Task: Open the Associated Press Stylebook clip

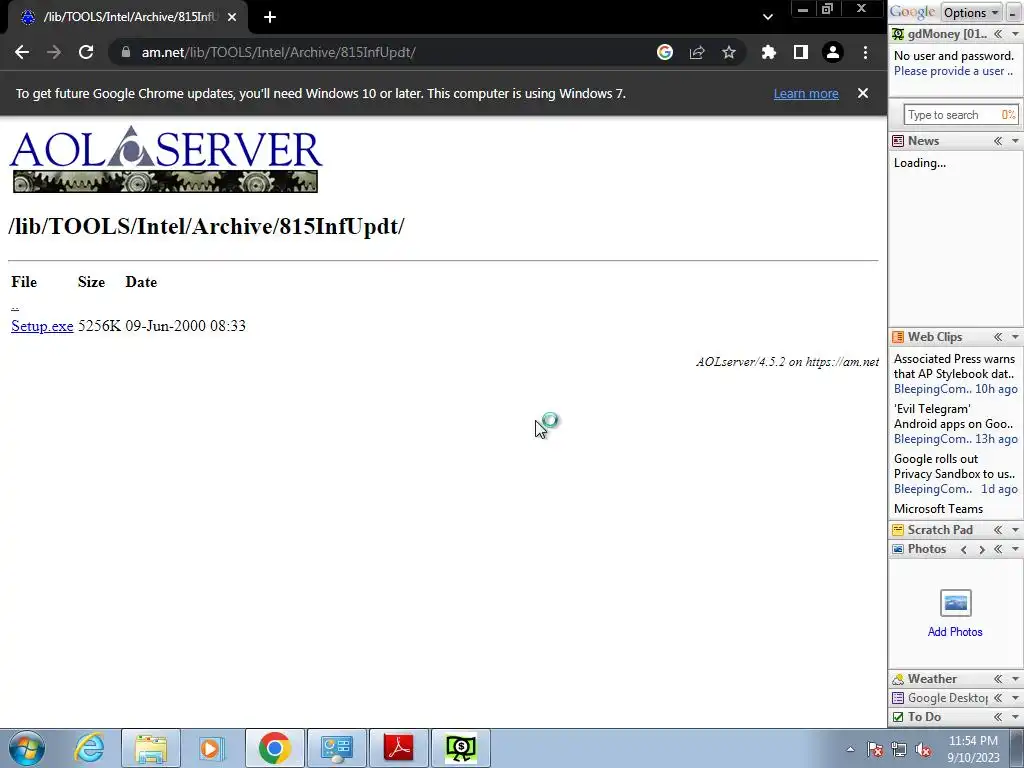Action: pyautogui.click(x=954, y=366)
